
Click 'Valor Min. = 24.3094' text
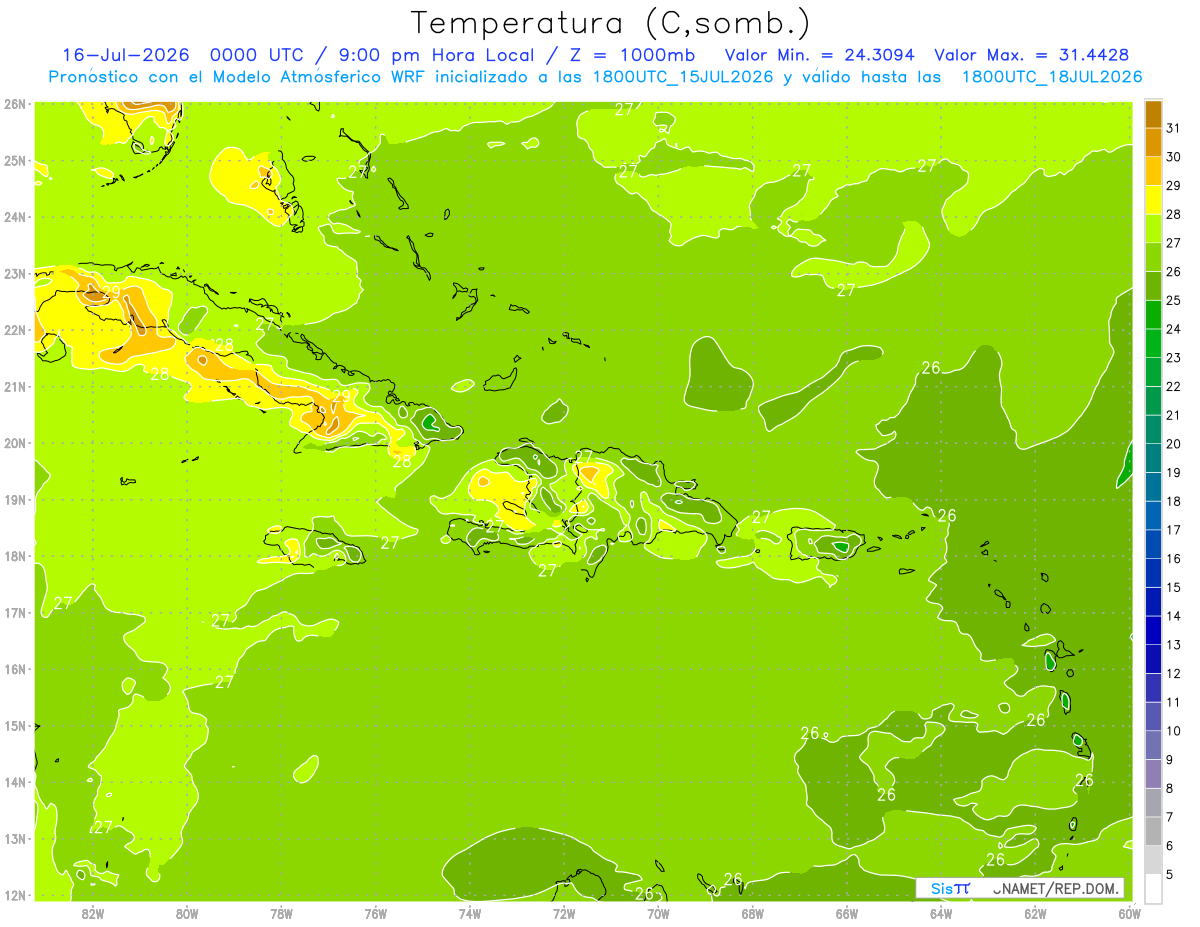(819, 55)
